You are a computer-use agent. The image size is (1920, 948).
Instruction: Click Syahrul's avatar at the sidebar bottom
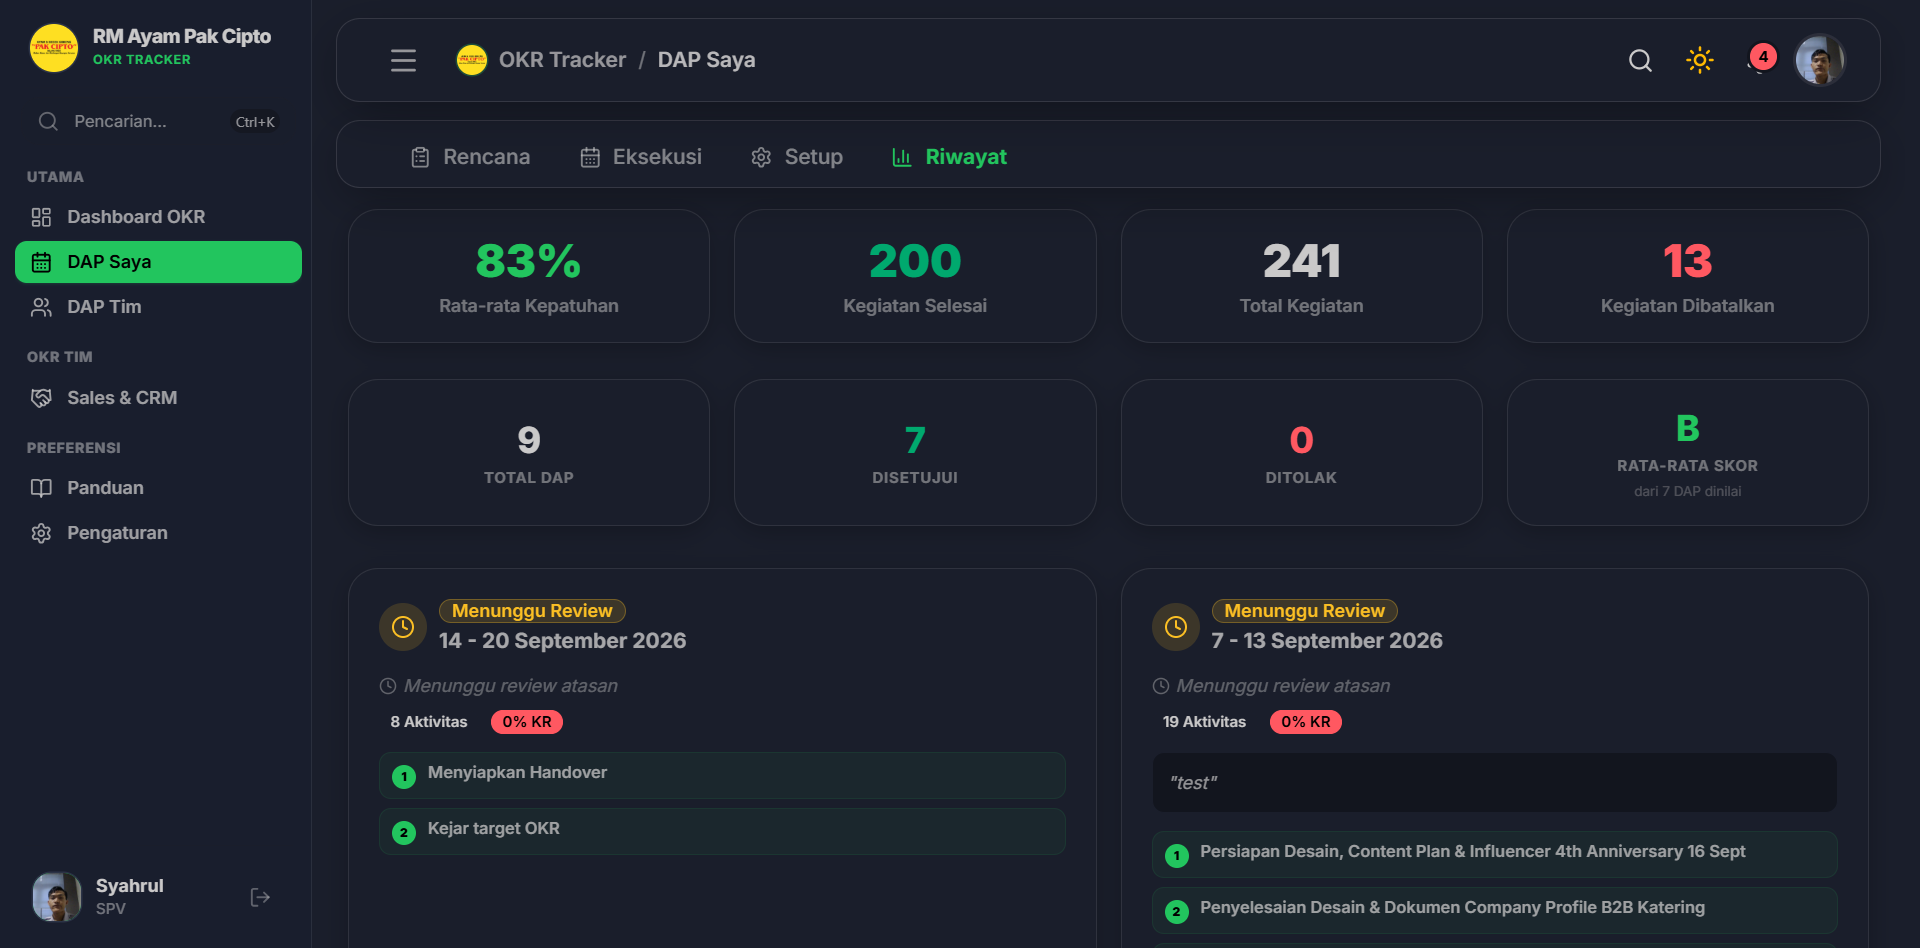57,896
